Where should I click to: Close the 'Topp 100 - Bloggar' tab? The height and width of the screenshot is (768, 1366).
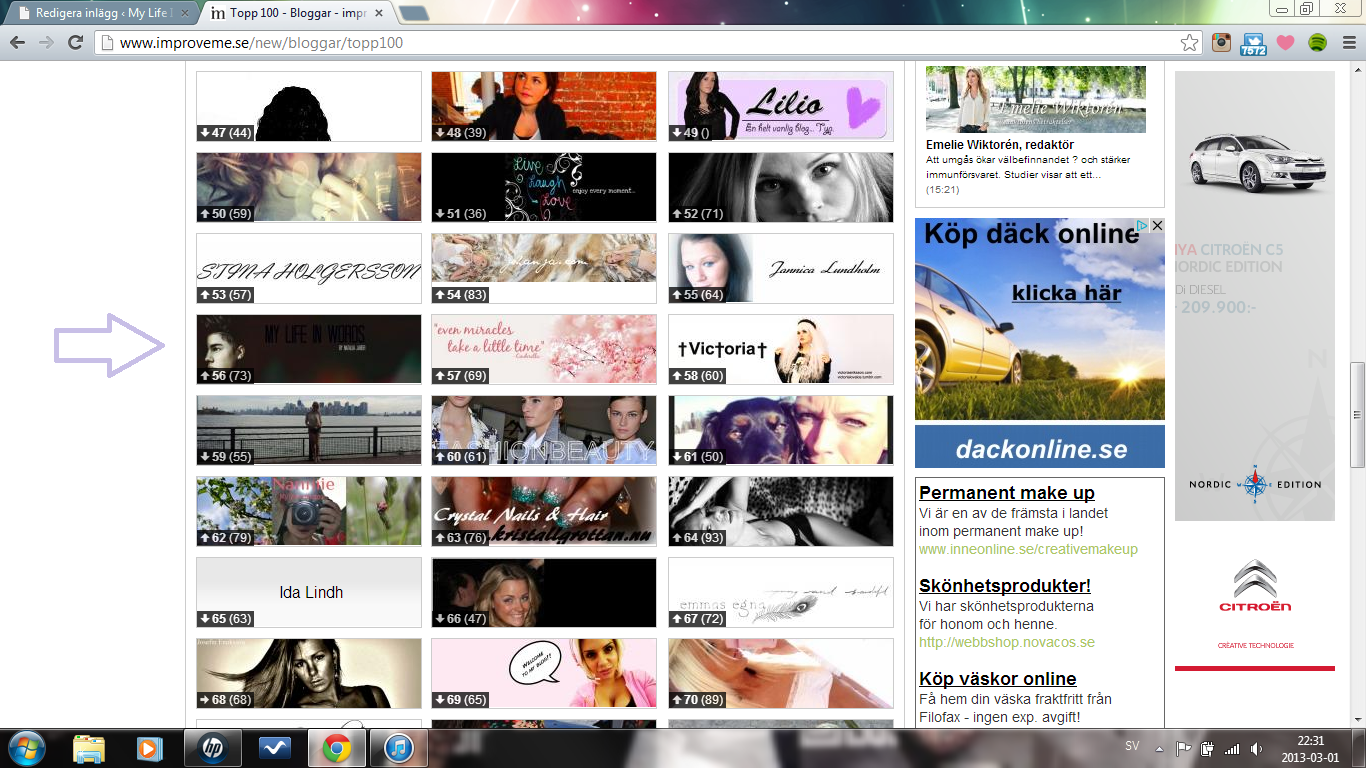[379, 13]
